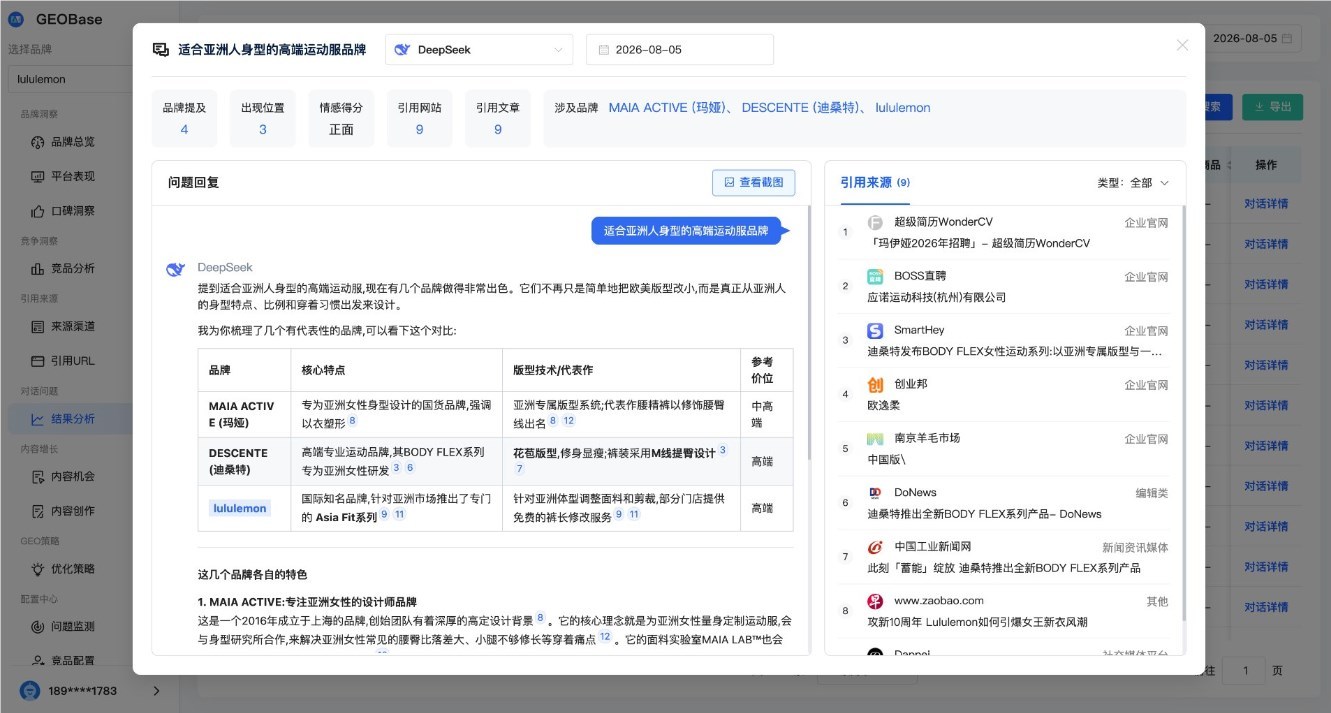
Task: Go to 竞品分析 page
Action: click(72, 268)
